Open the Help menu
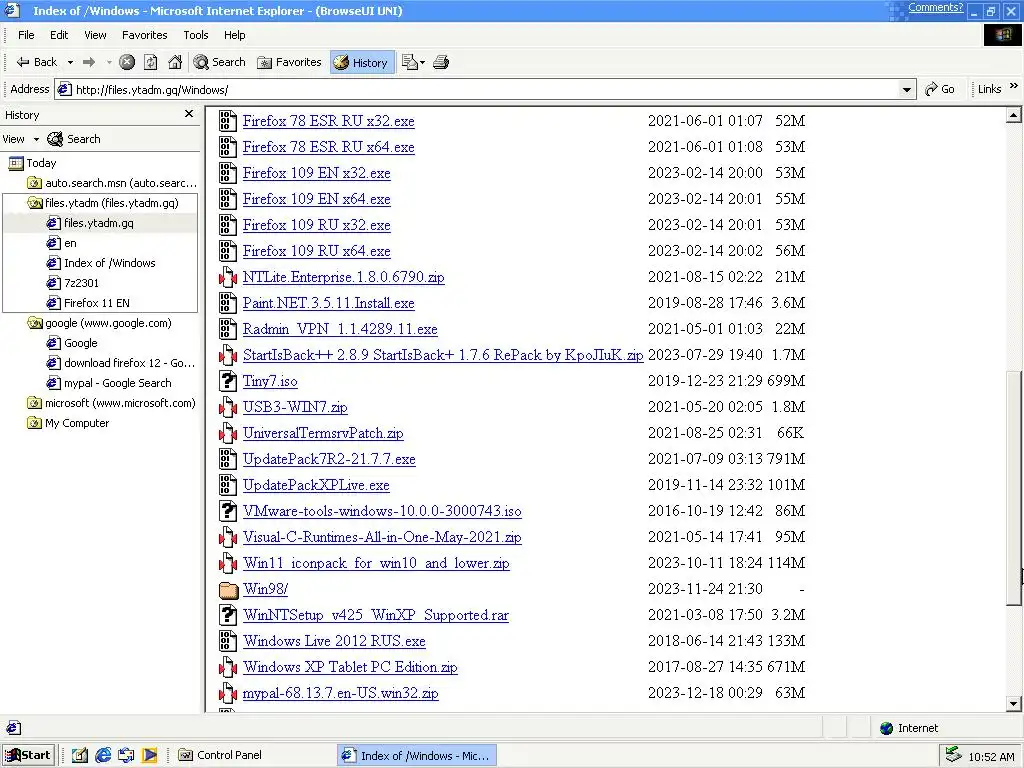The width and height of the screenshot is (1024, 768). (x=234, y=35)
